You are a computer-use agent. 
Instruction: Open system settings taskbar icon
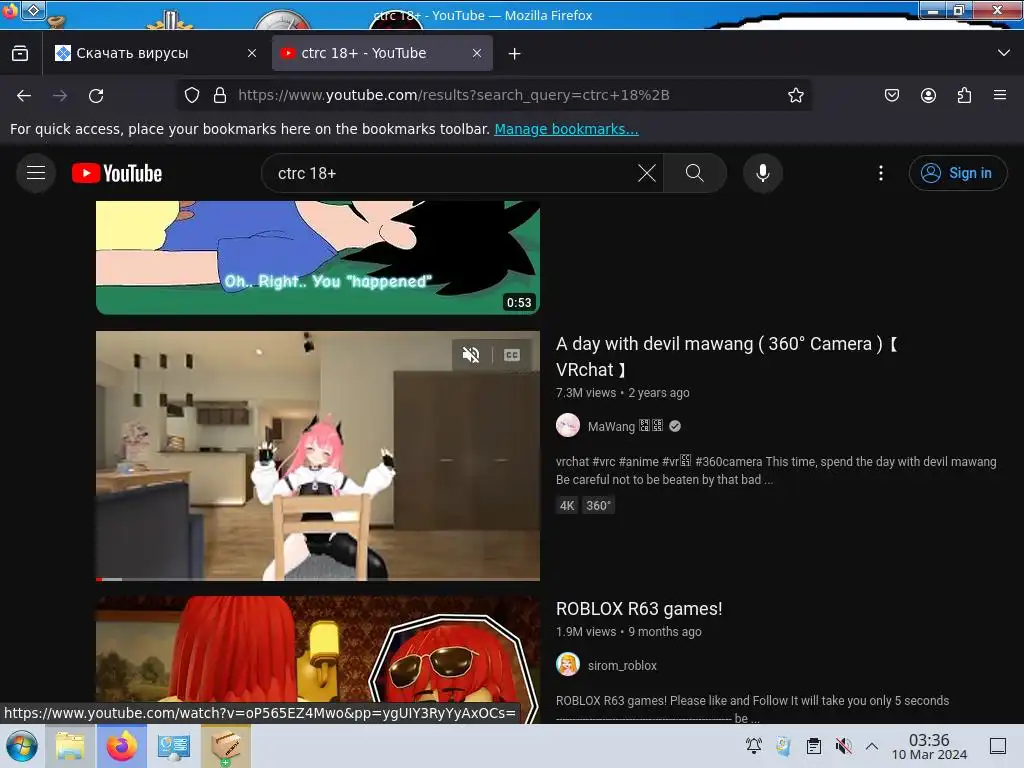coord(174,746)
